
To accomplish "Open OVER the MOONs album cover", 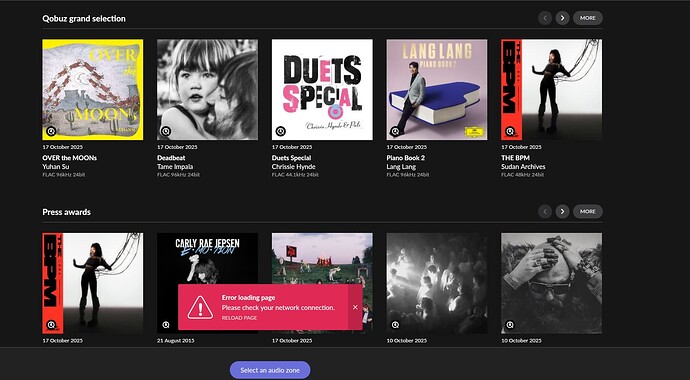I will pyautogui.click(x=92, y=90).
